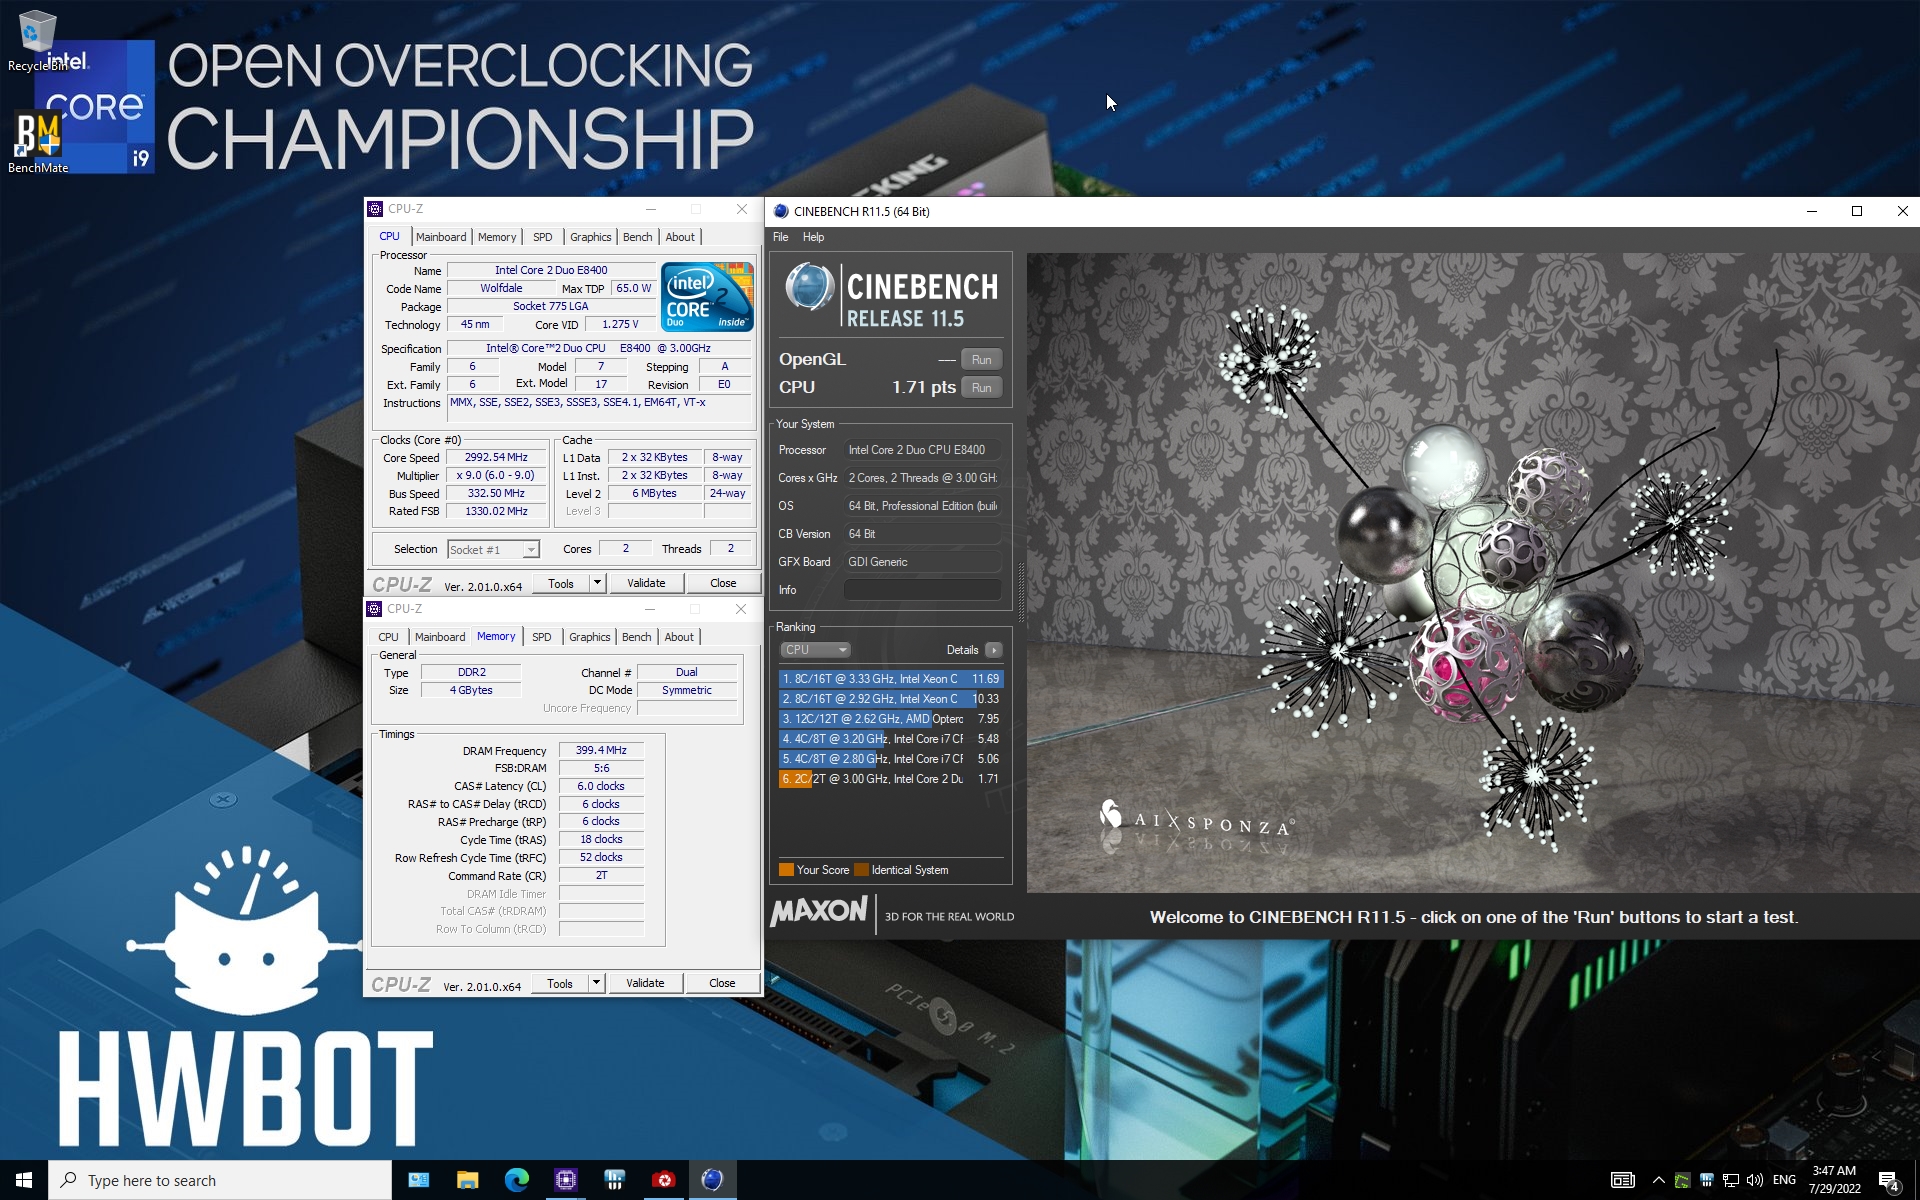The width and height of the screenshot is (1920, 1200).
Task: Open the taskbar clock and date
Action: 1834,1180
